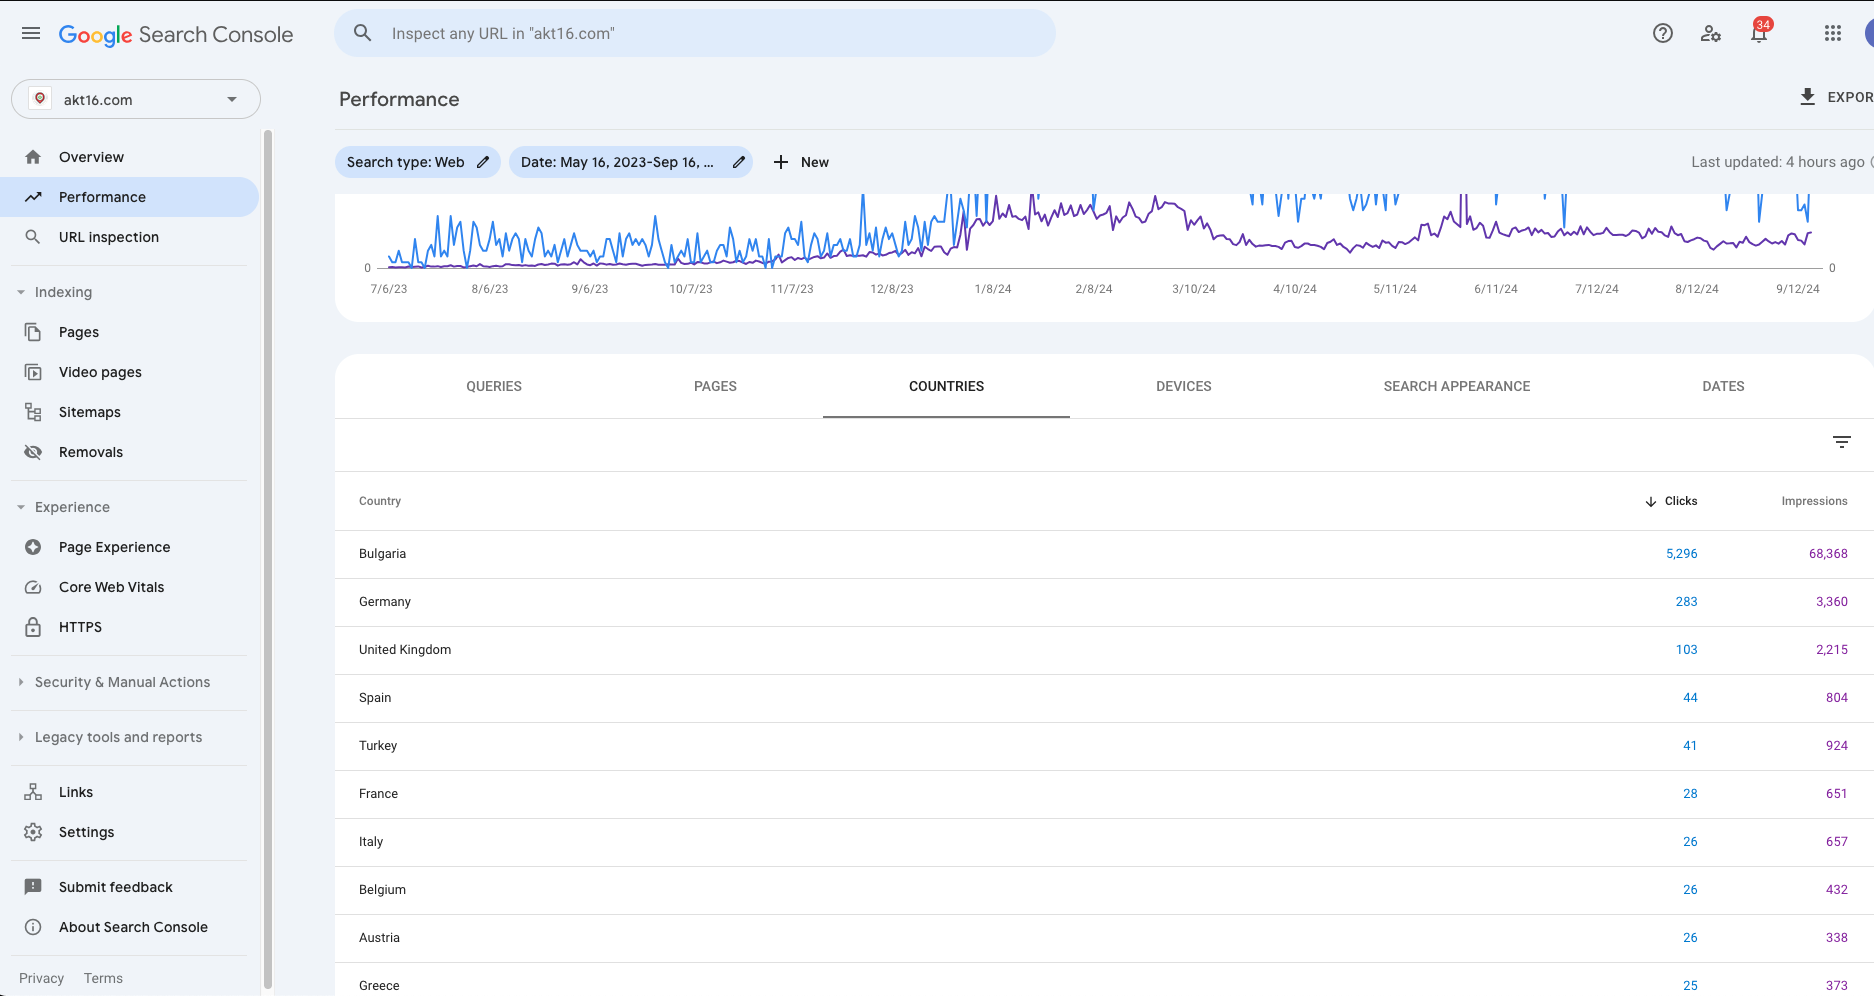Click the Settings gear icon
Viewport: 1874px width, 996px height.
[x=33, y=832]
